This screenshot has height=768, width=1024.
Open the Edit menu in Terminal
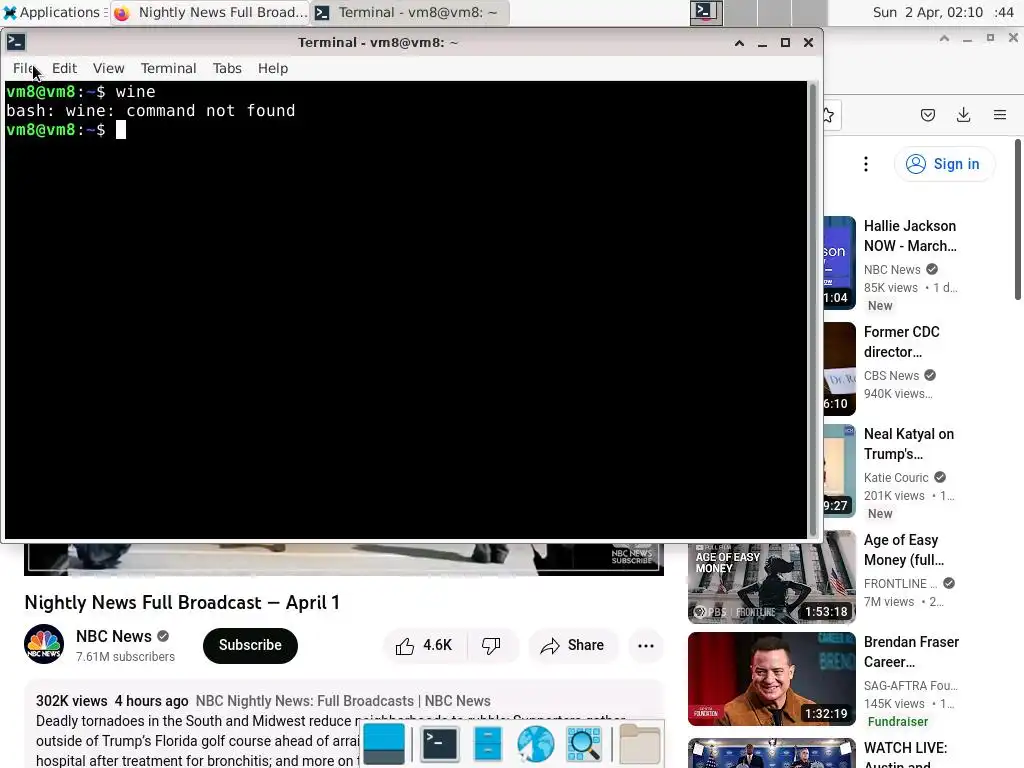pyautogui.click(x=64, y=68)
